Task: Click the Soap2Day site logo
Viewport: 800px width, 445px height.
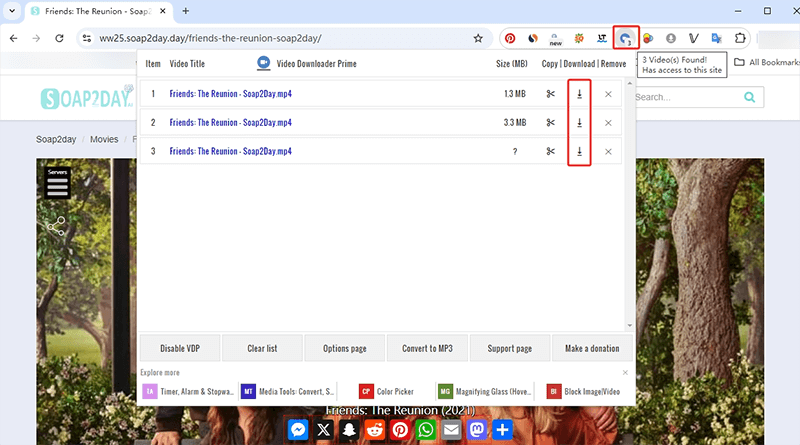Action: point(87,97)
